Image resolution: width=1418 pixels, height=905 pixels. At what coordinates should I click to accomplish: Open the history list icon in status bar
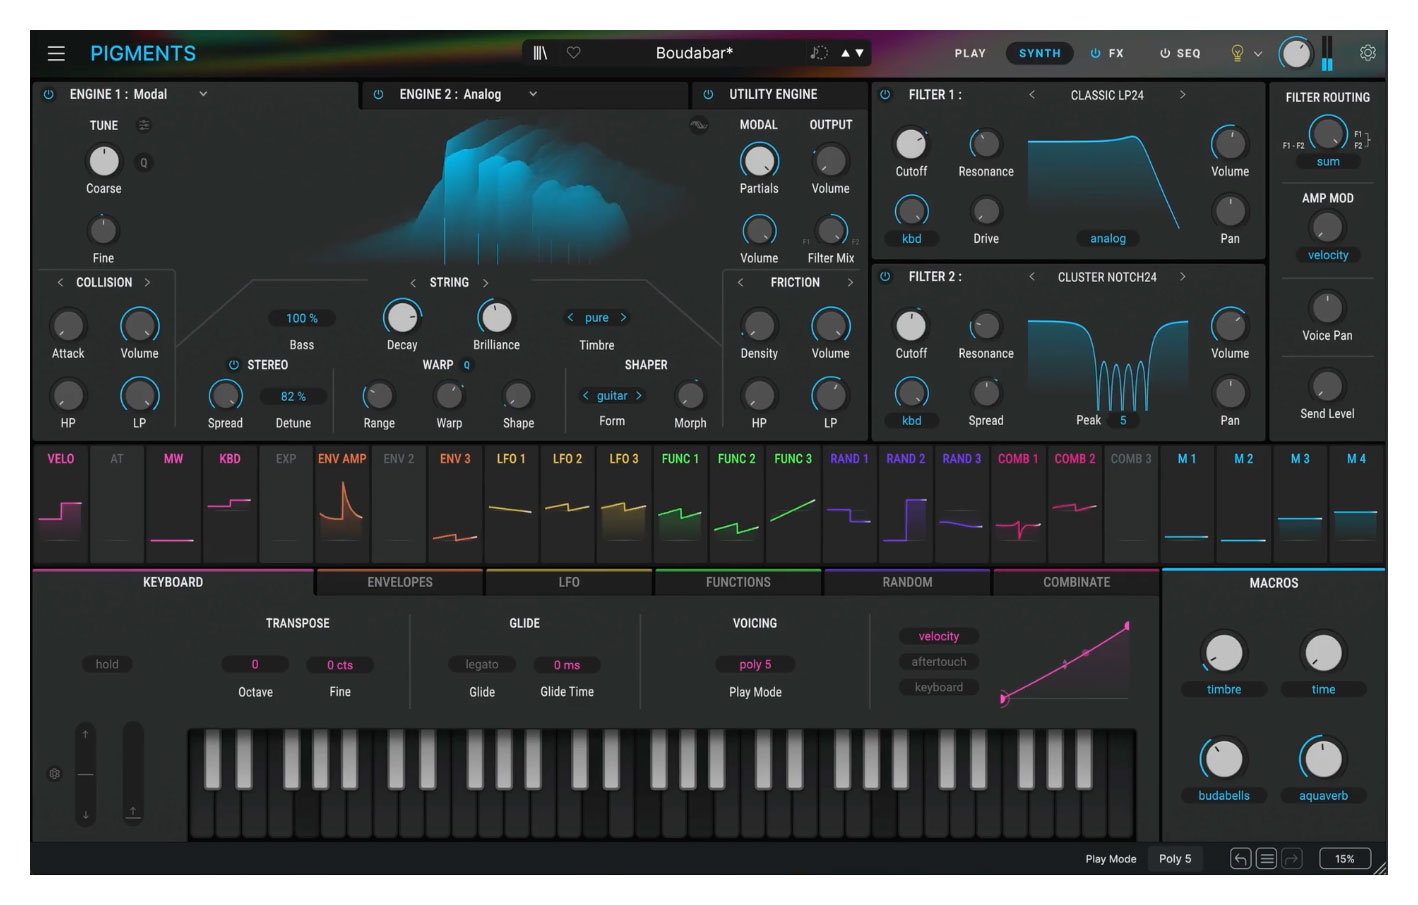point(1266,858)
